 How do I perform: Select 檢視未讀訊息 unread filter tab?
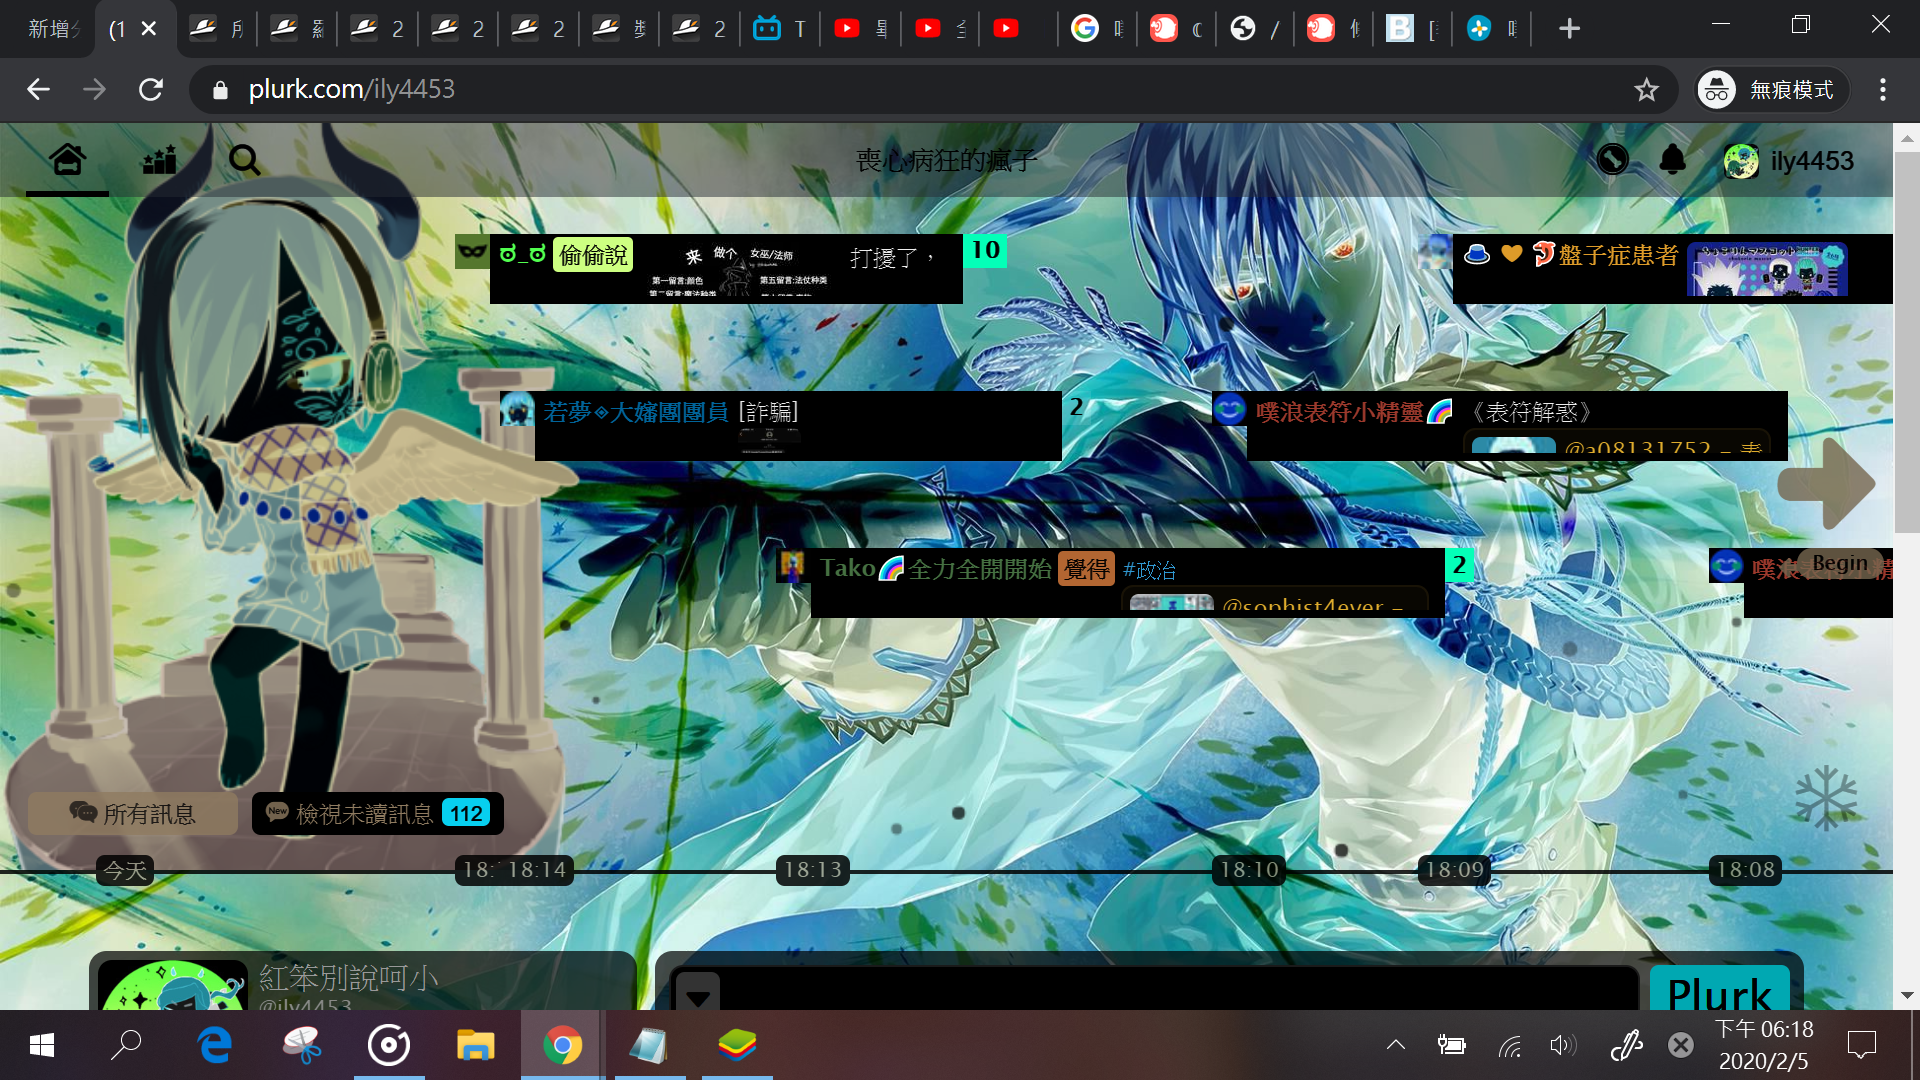pyautogui.click(x=378, y=813)
